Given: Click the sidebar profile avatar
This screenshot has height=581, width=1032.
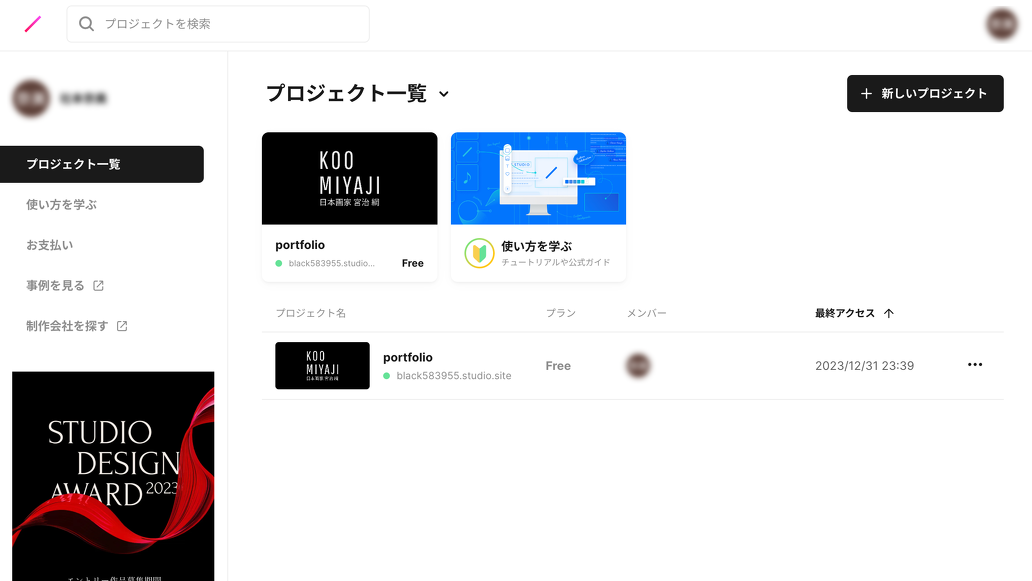Looking at the screenshot, I should tap(31, 99).
